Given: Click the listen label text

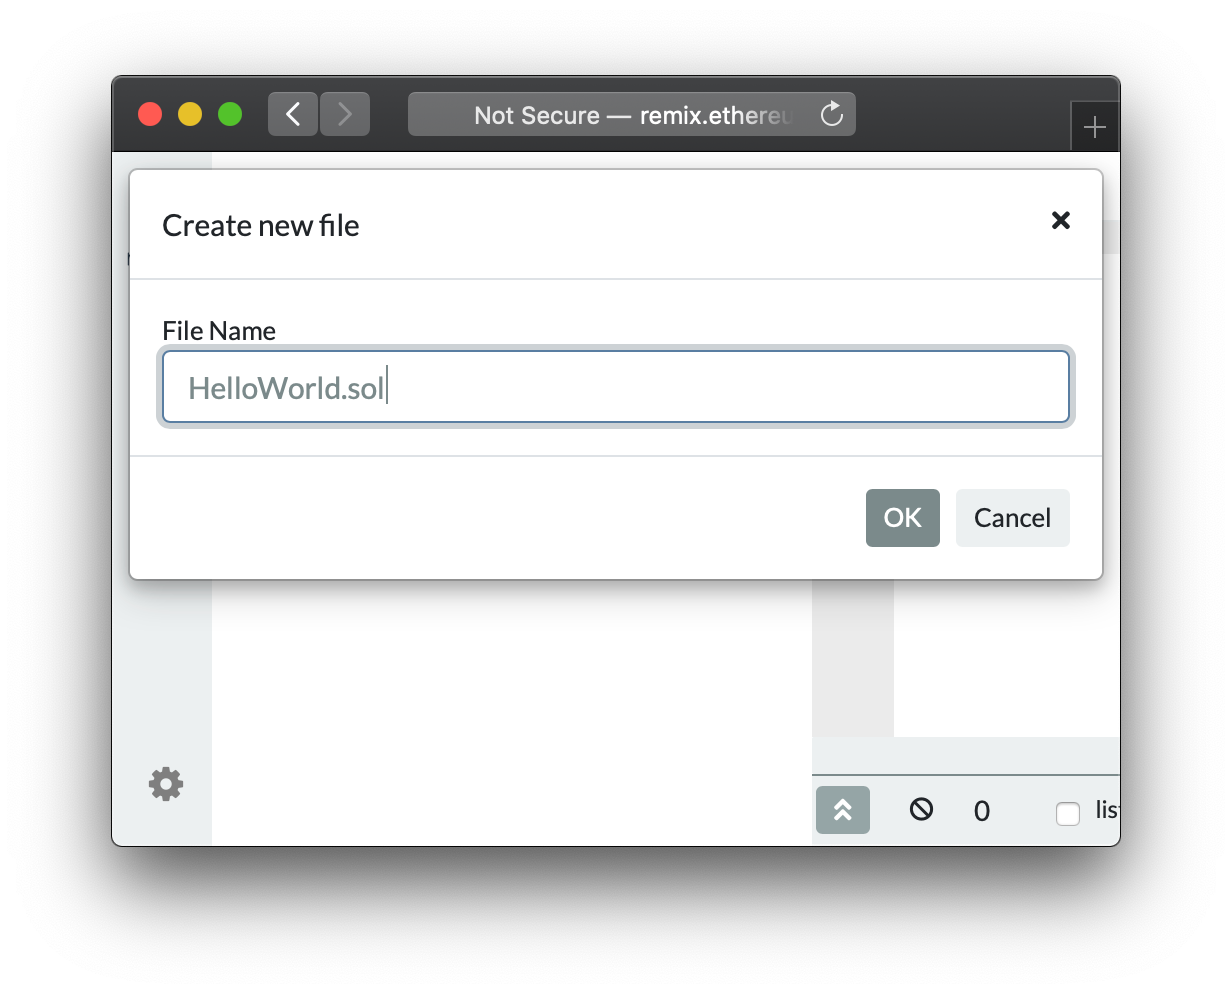Looking at the screenshot, I should tap(1106, 810).
